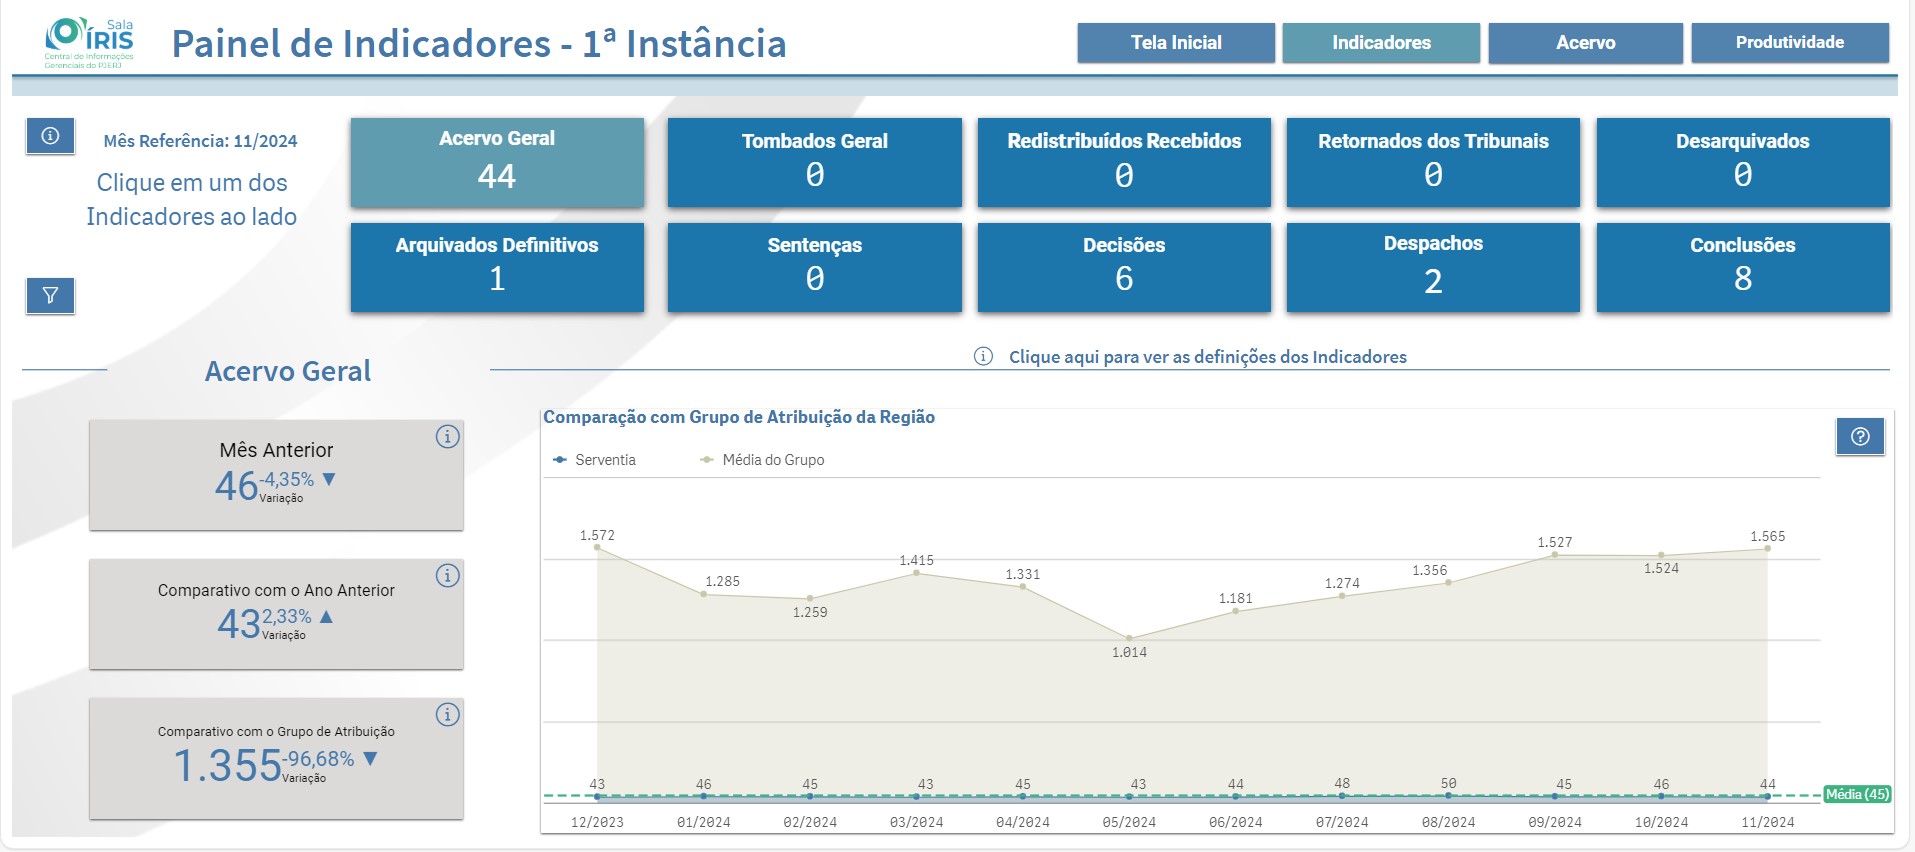1915x852 pixels.
Task: Select the Acervo Geral indicator card
Action: tap(497, 162)
